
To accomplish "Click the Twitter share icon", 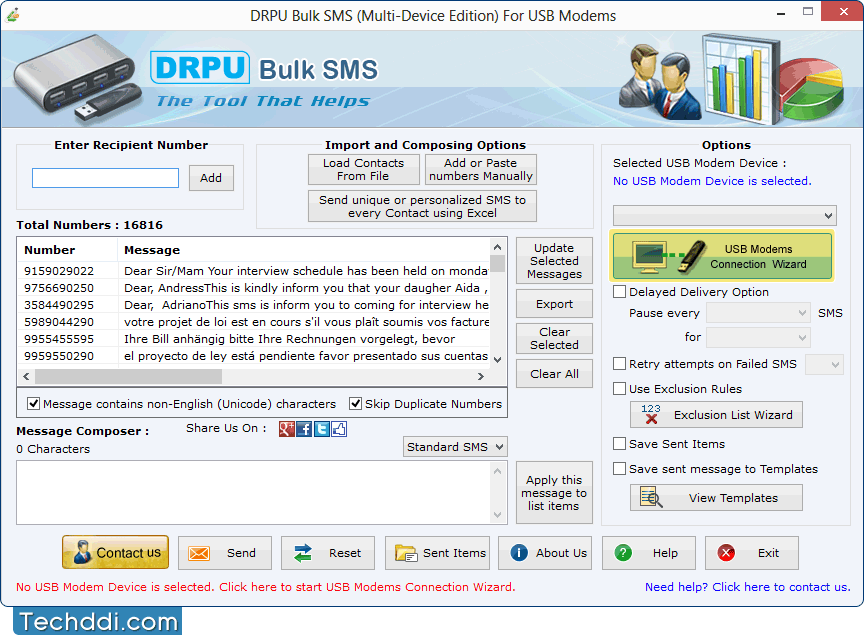I will pyautogui.click(x=322, y=429).
